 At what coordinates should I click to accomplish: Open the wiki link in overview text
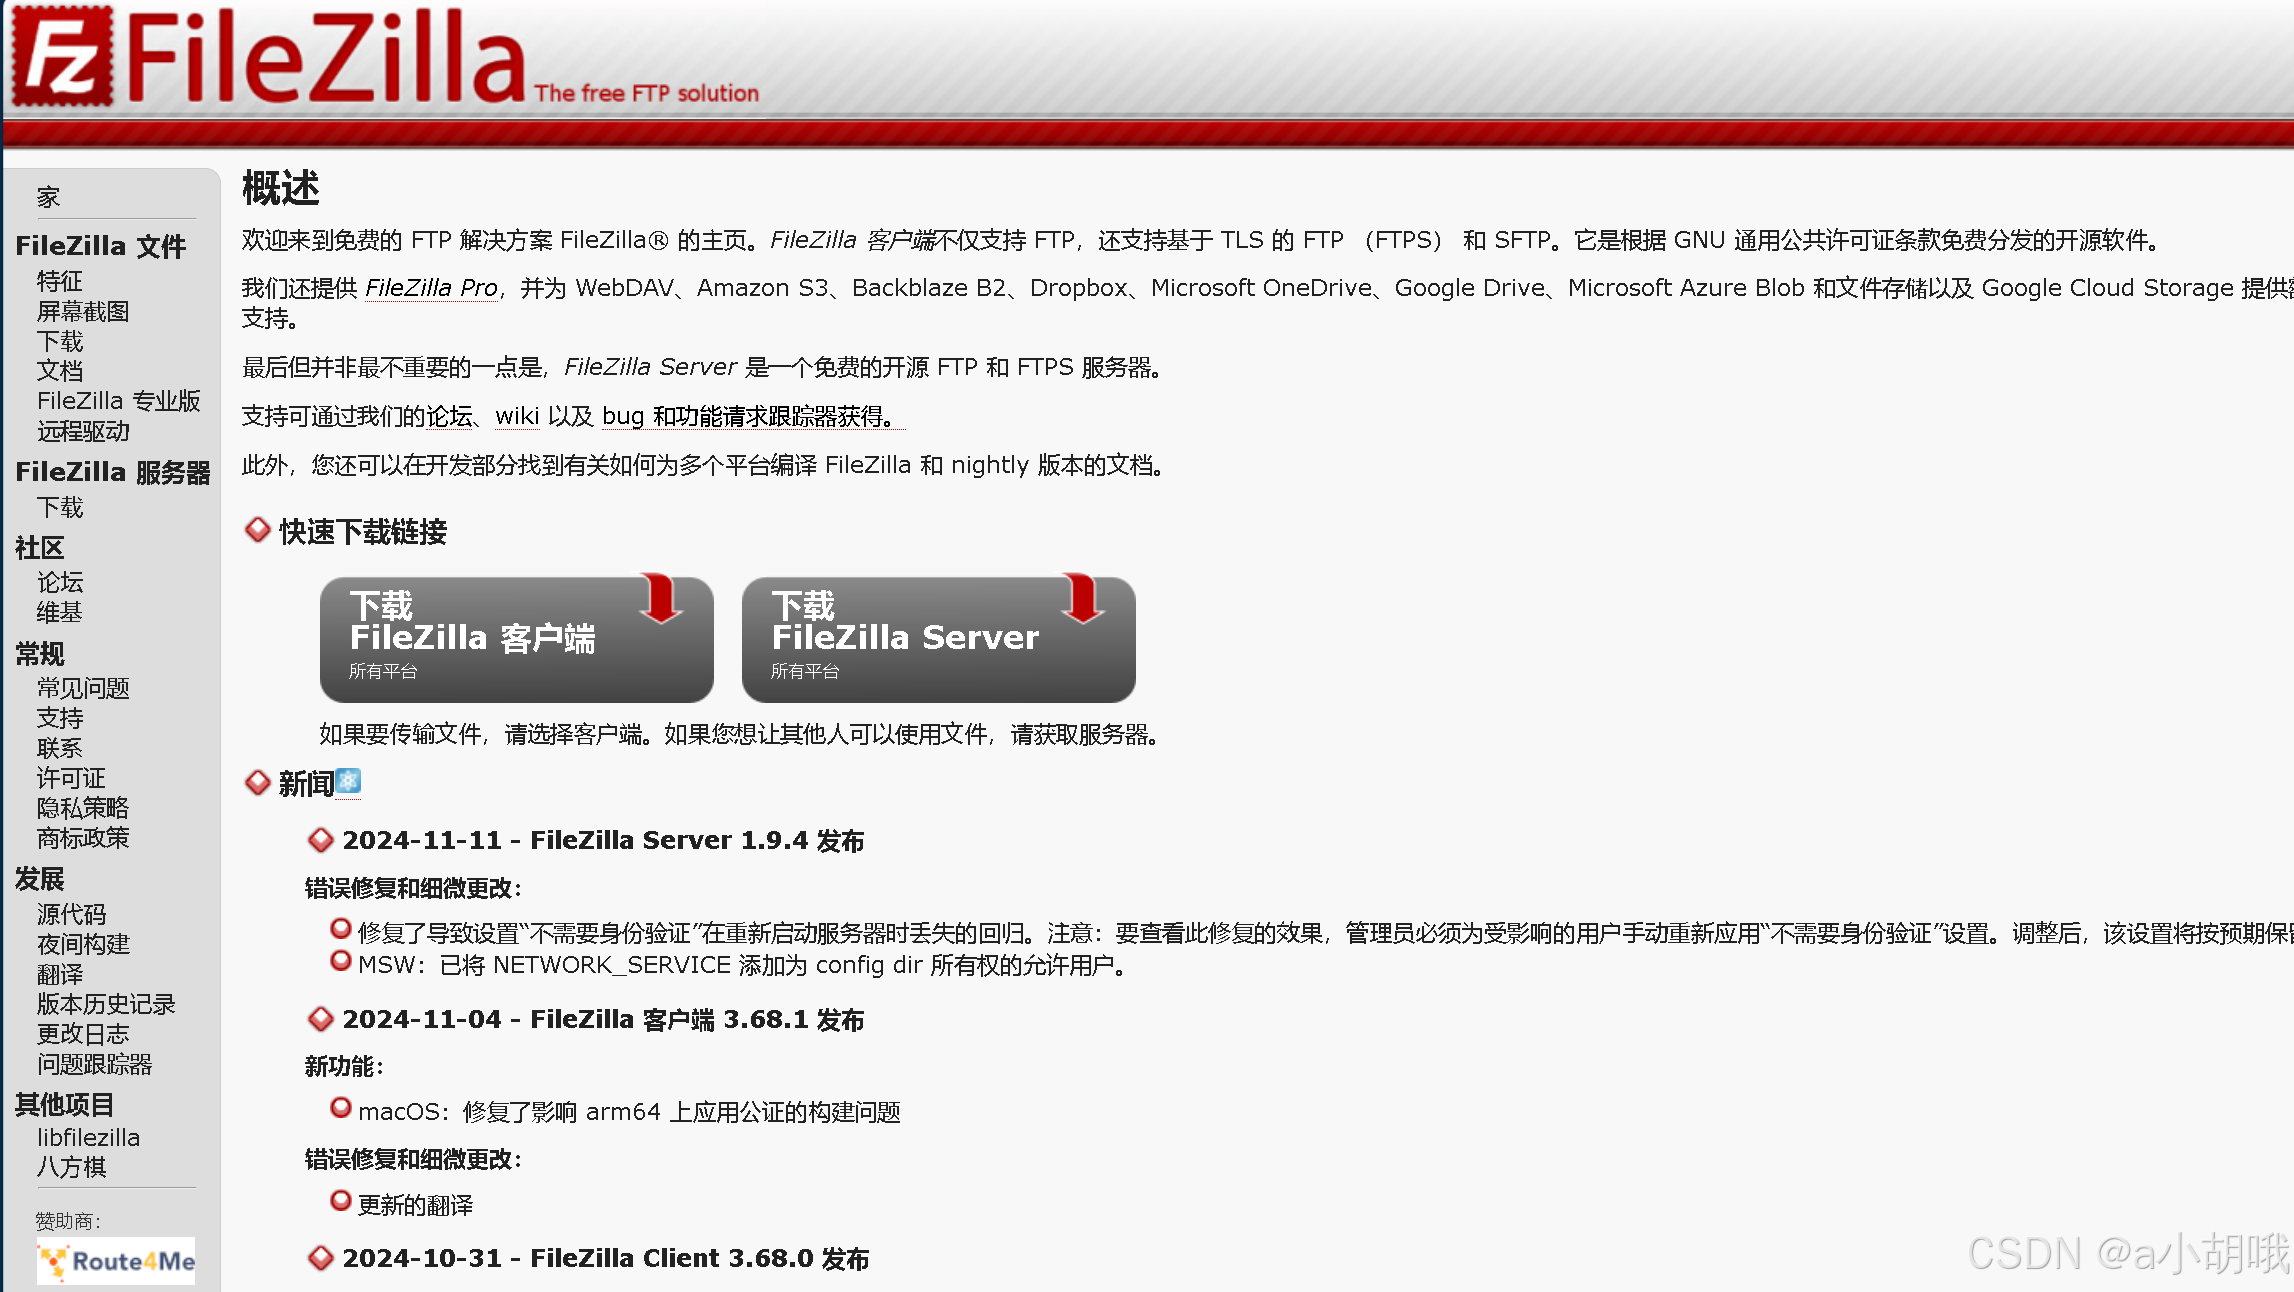pos(517,416)
